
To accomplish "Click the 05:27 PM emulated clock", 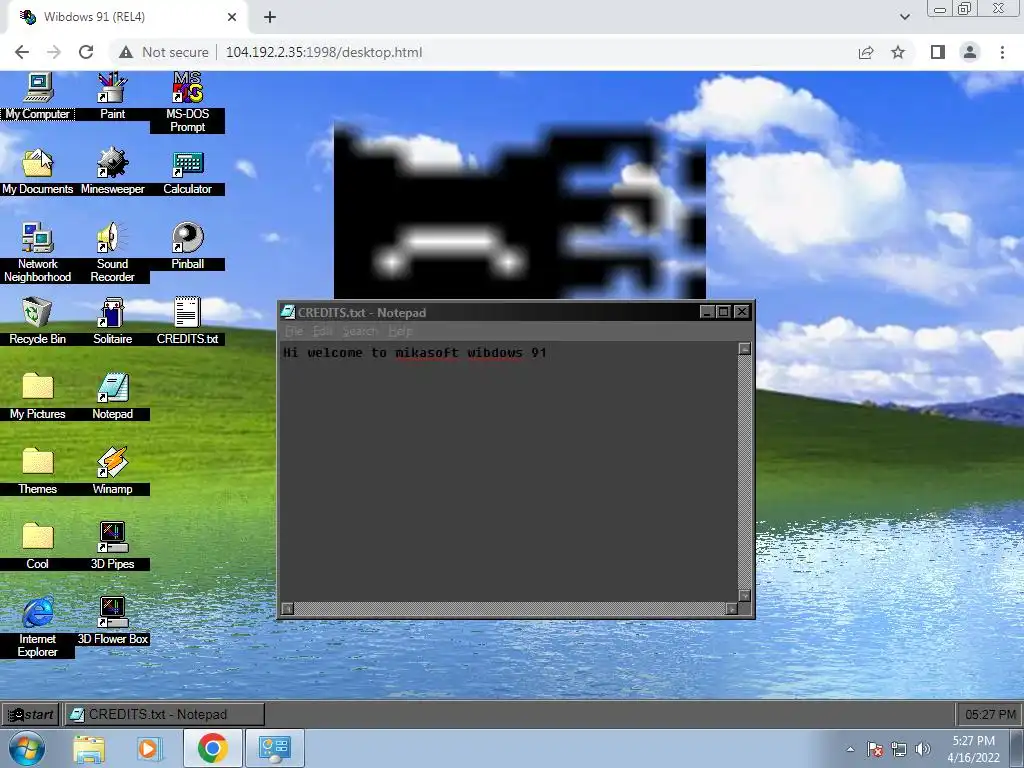I will click(x=989, y=714).
